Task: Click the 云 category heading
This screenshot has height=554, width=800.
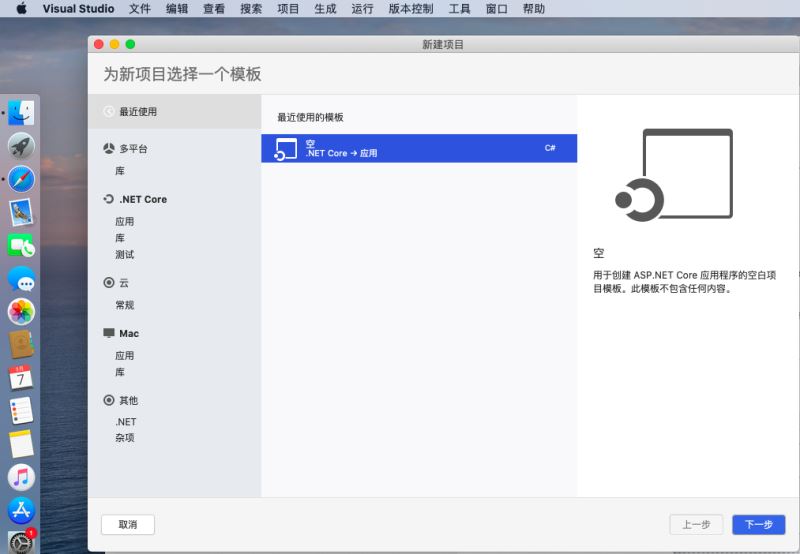Action: pos(124,283)
